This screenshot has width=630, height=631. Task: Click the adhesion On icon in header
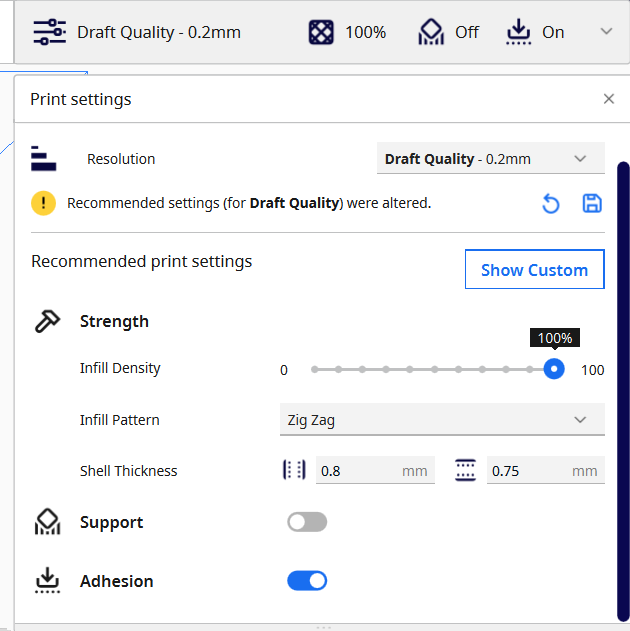pyautogui.click(x=518, y=32)
